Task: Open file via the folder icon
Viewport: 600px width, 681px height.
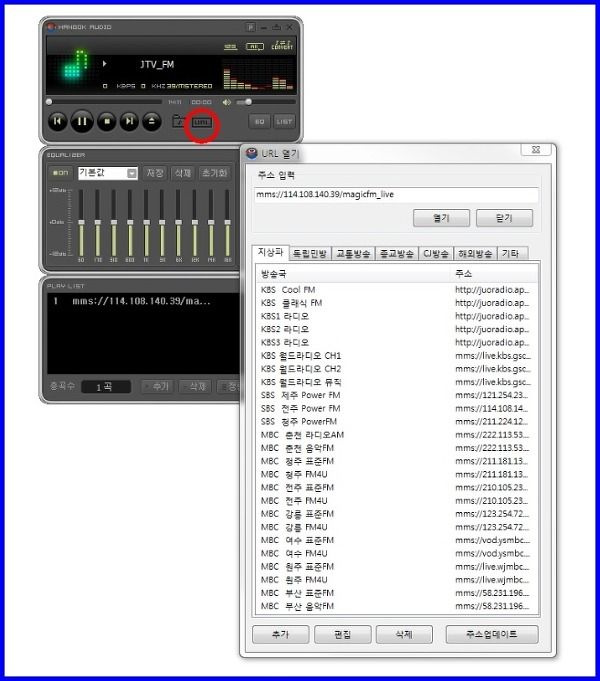Action: (179, 121)
